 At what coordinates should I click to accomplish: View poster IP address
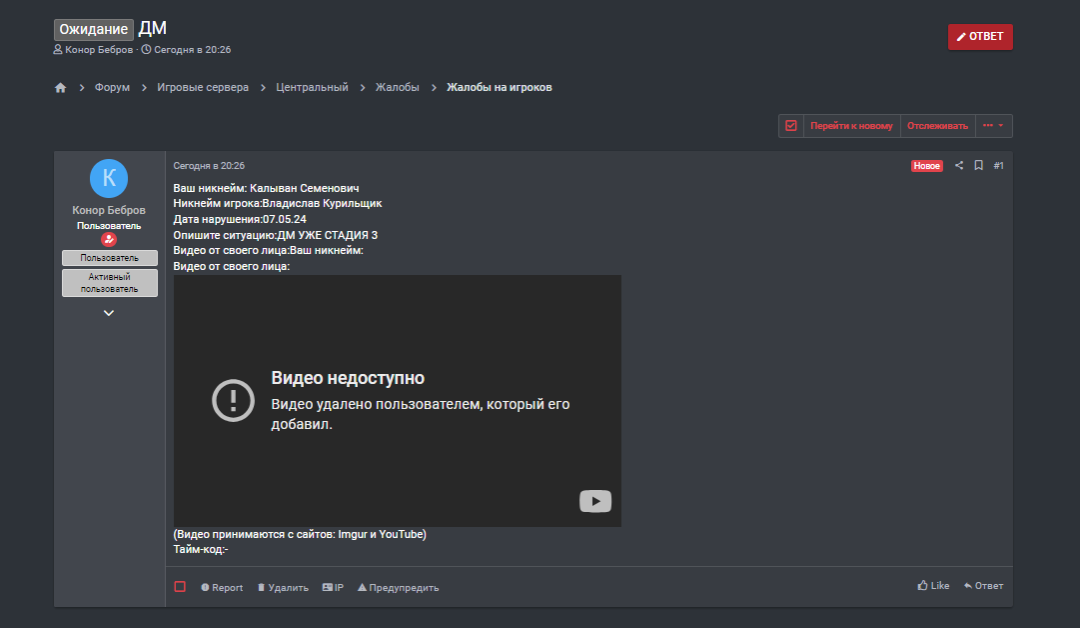coord(333,587)
